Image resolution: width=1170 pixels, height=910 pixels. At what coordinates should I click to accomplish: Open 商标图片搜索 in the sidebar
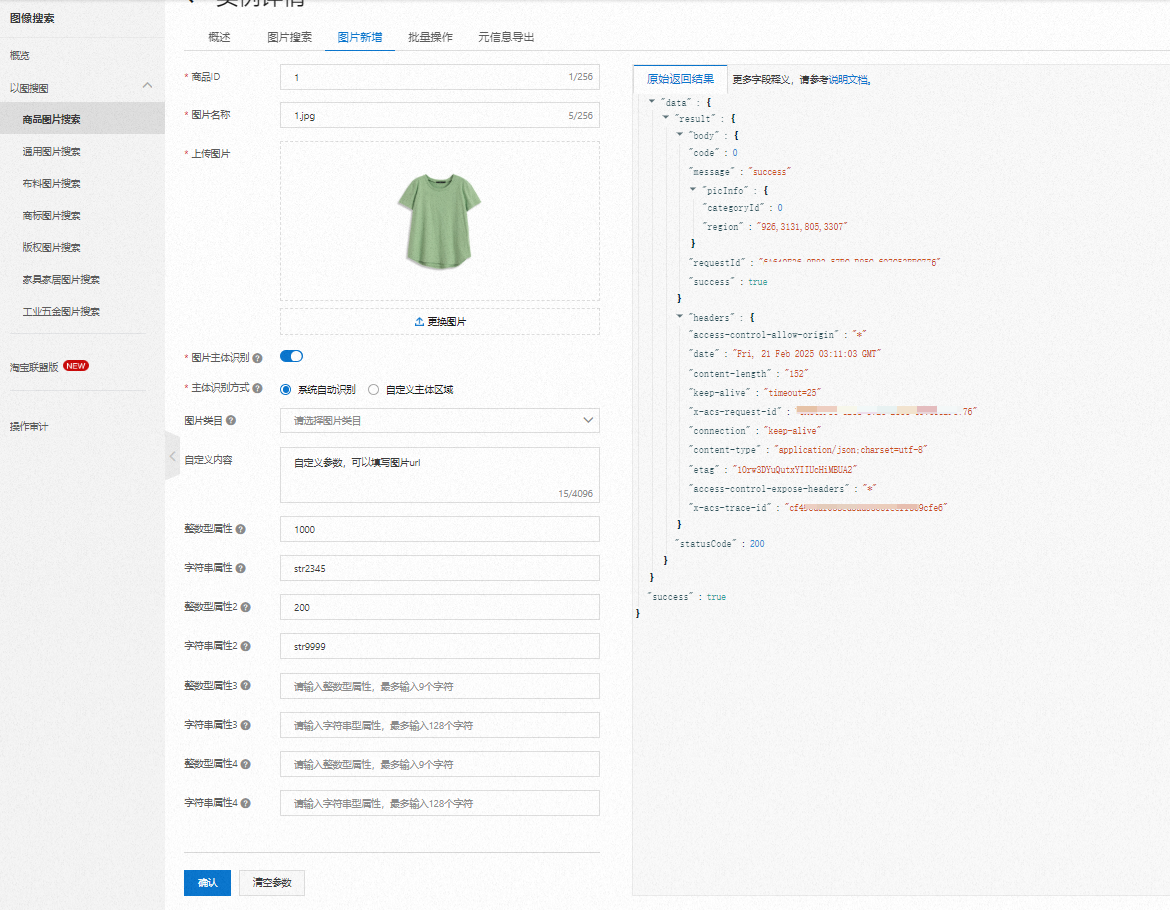pyautogui.click(x=51, y=216)
